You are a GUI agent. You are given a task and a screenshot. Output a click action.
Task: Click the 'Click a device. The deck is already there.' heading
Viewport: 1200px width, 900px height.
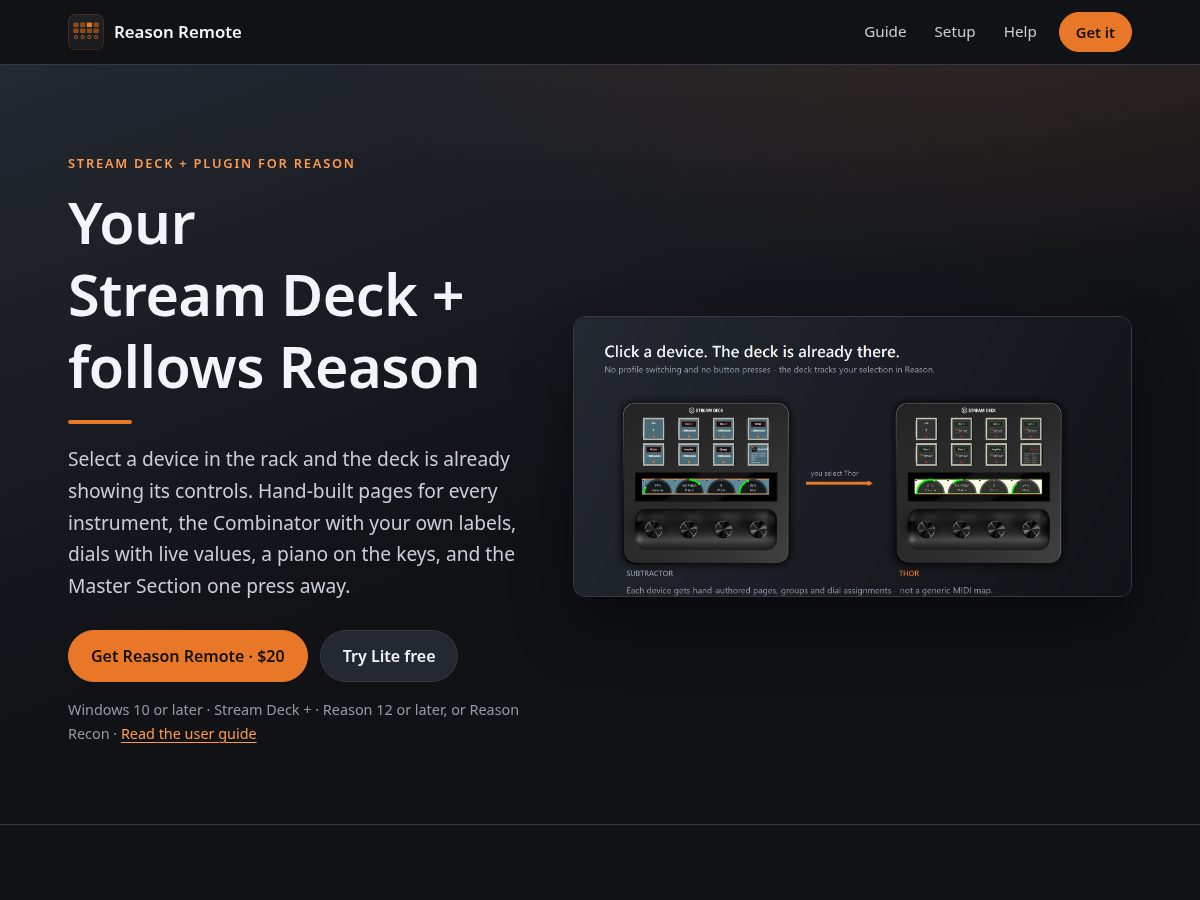coord(752,352)
